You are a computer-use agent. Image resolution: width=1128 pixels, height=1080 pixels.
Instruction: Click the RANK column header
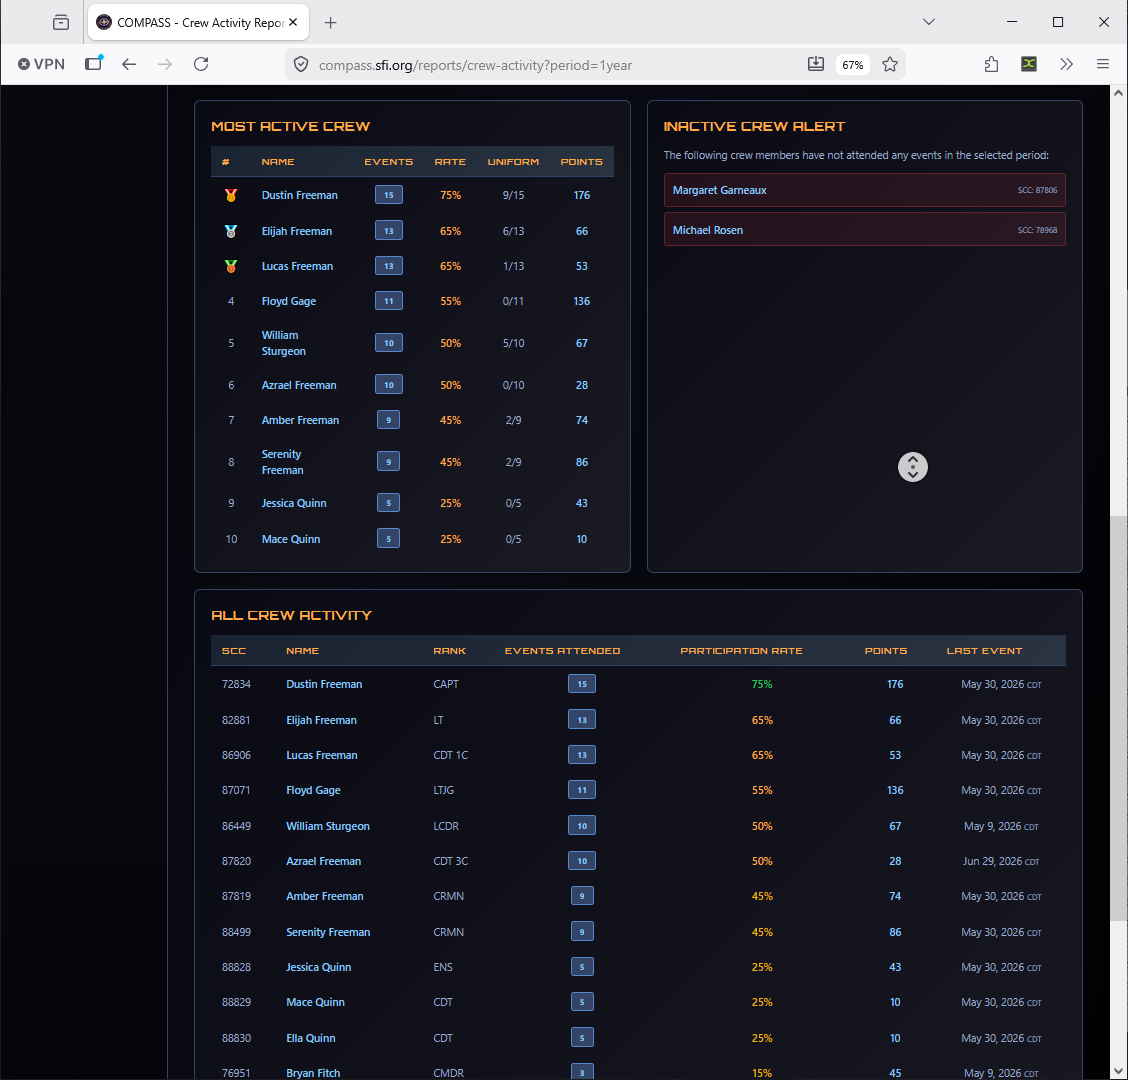[449, 650]
